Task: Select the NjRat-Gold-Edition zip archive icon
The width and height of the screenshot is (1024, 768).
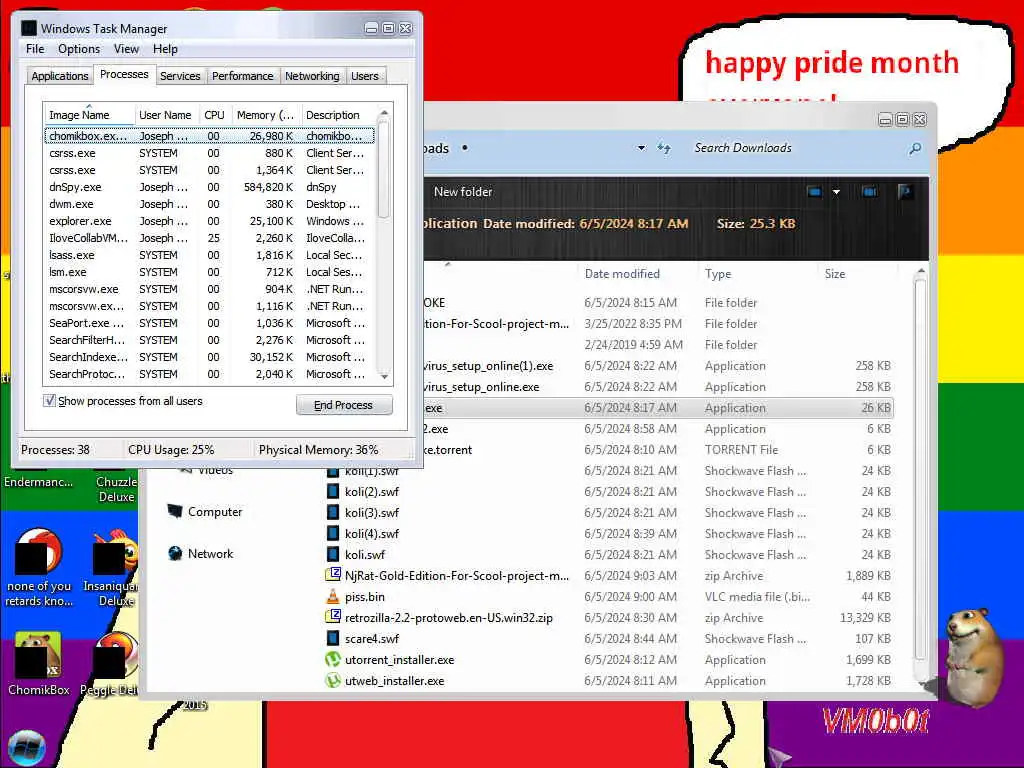Action: coord(333,575)
